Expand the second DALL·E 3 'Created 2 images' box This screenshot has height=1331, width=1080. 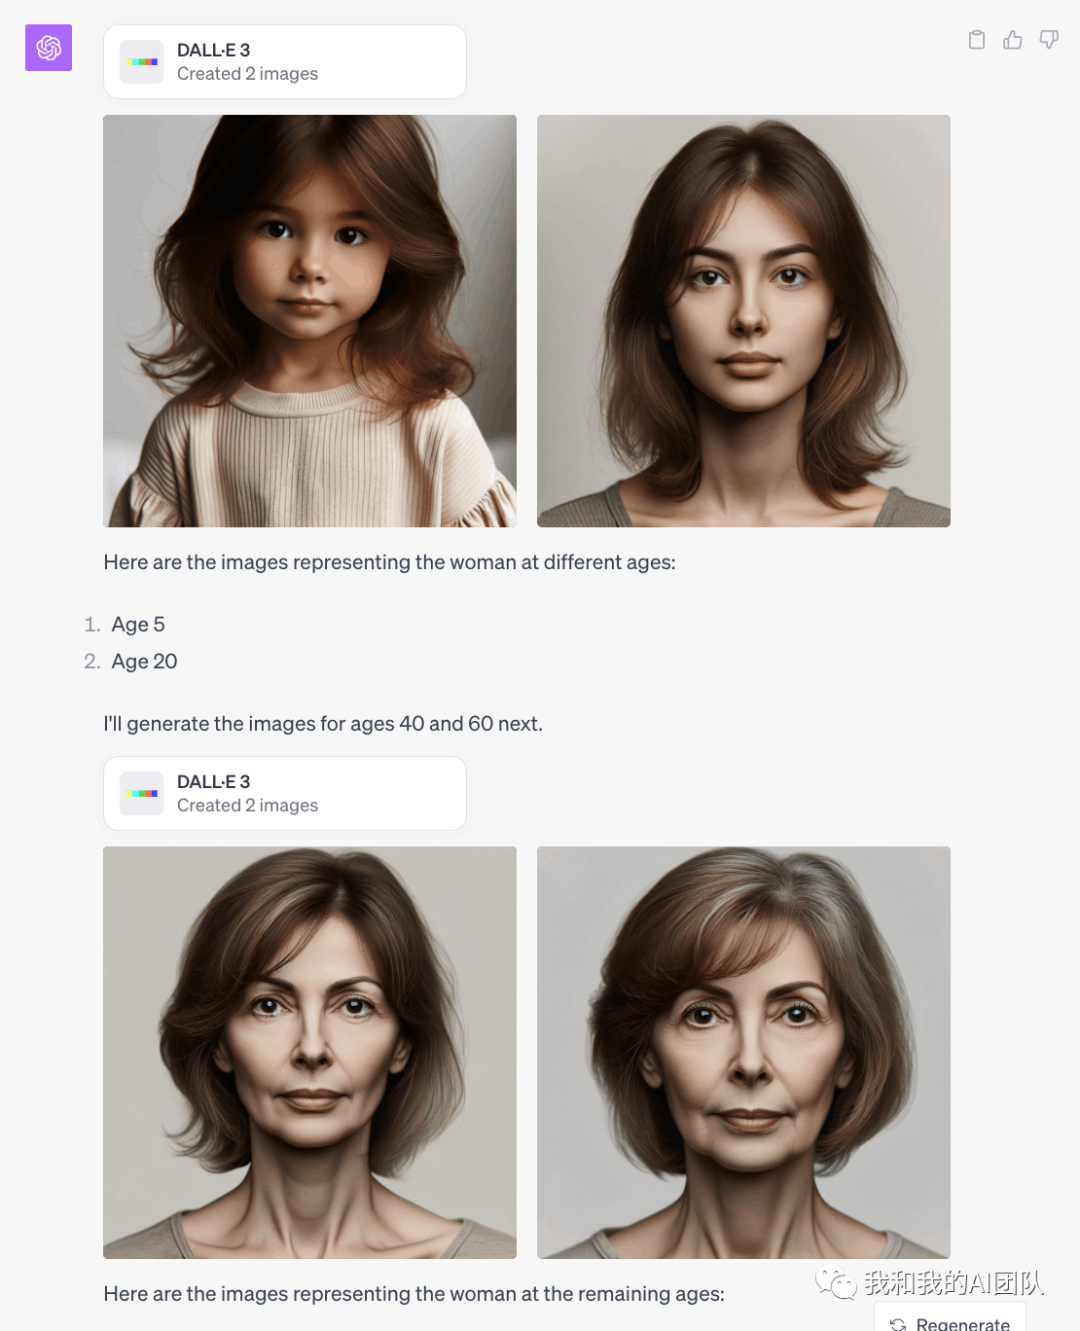pyautogui.click(x=285, y=794)
